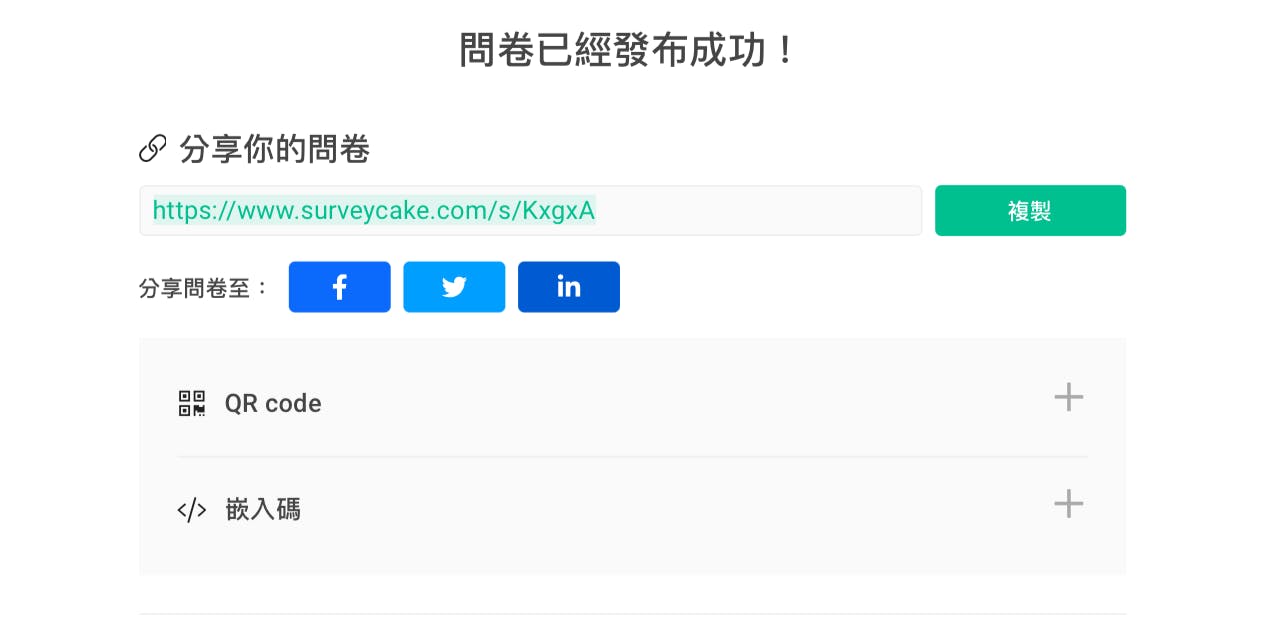Share the survey on Facebook
The image size is (1272, 638).
coord(339,287)
